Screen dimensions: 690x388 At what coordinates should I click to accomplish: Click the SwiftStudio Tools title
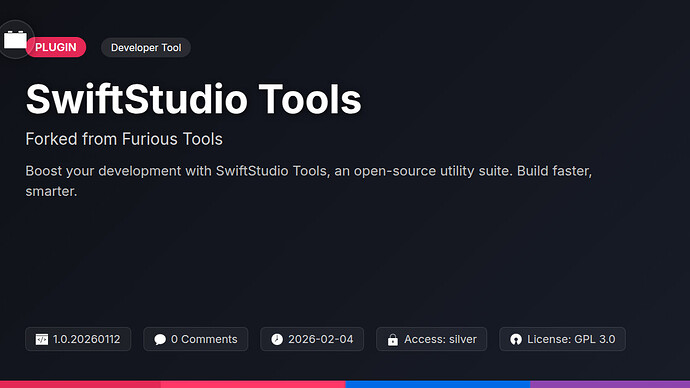coord(194,99)
